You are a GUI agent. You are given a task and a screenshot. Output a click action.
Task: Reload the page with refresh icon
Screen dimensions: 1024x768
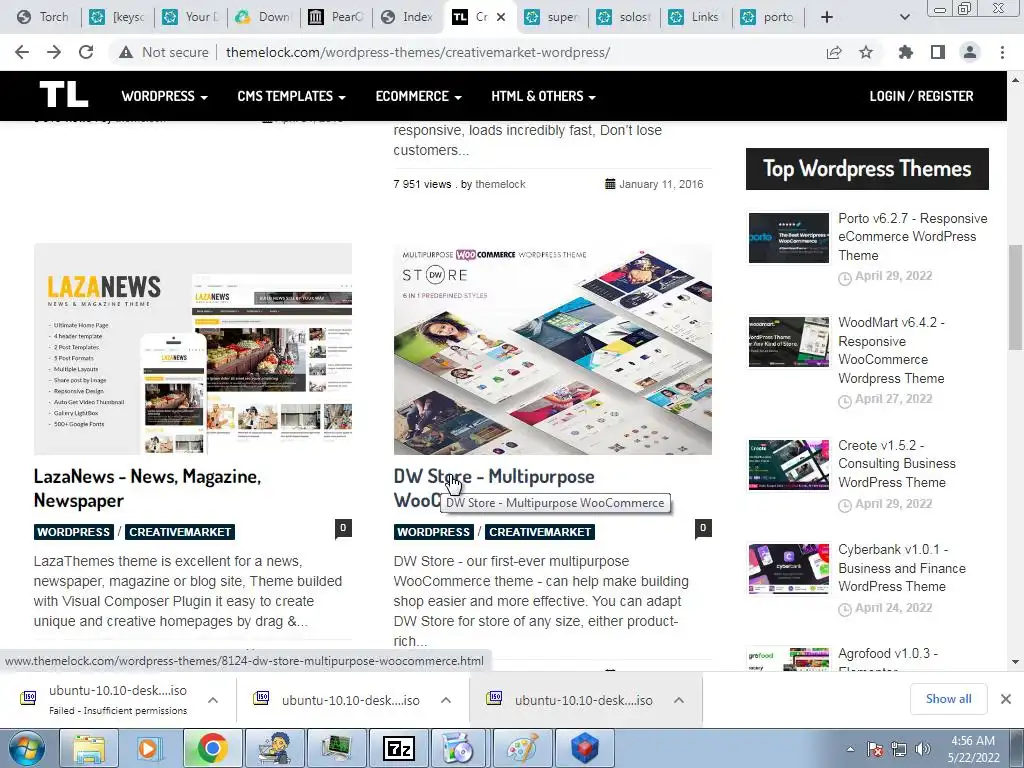86,52
